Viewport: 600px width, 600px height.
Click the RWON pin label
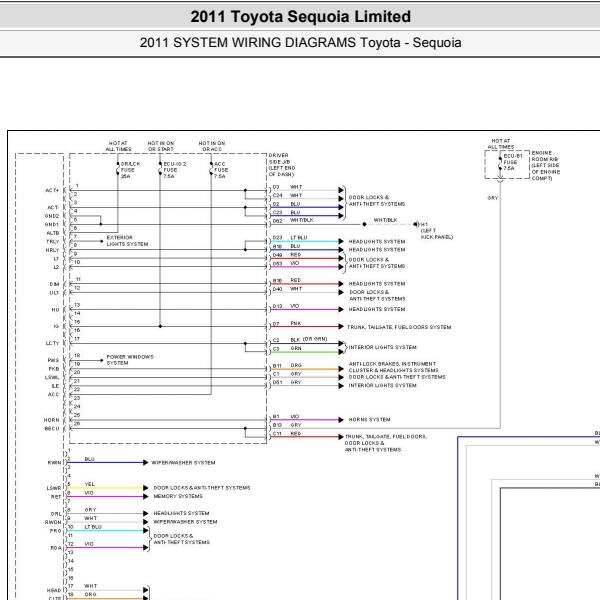pos(53,522)
